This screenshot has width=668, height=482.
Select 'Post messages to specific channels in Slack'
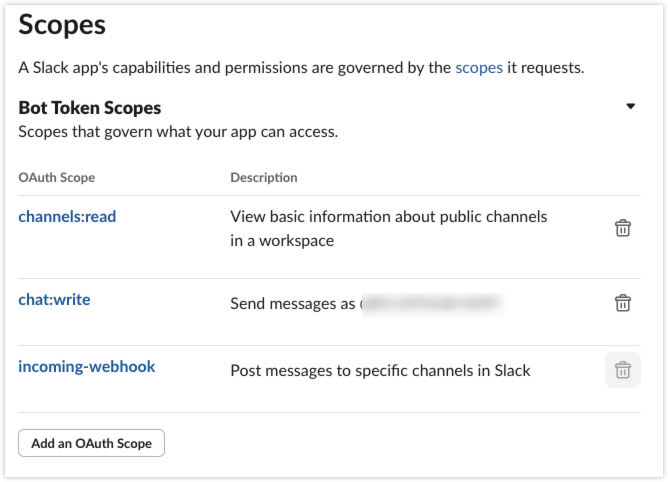coord(380,371)
